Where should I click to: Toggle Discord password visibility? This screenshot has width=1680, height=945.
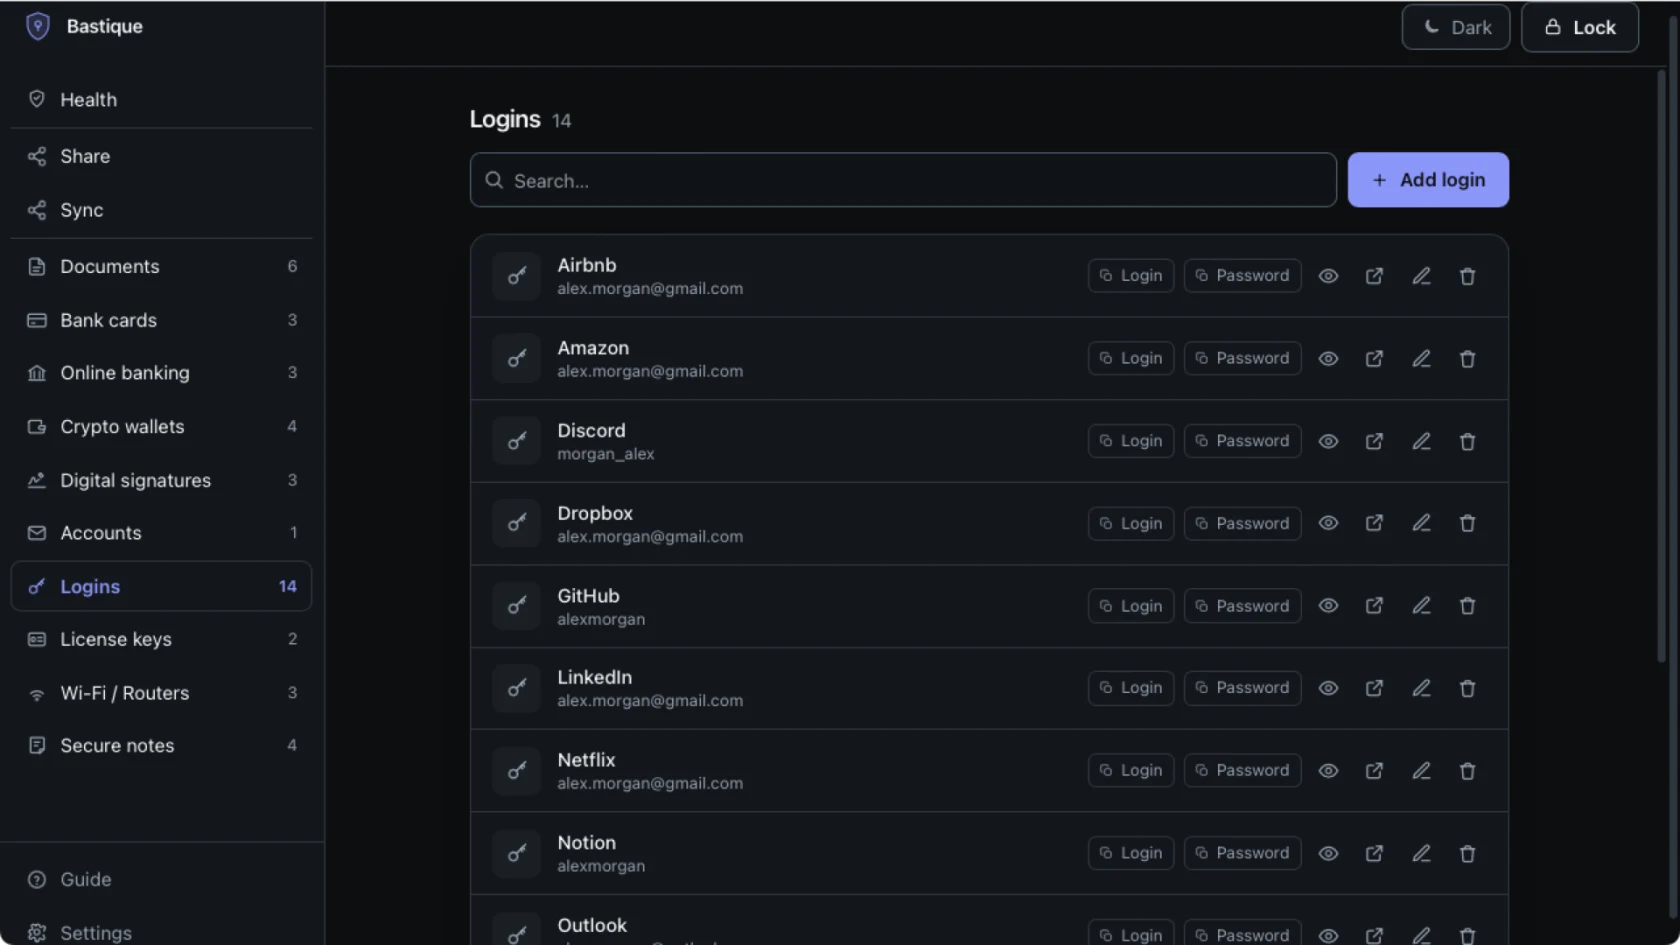[1328, 441]
